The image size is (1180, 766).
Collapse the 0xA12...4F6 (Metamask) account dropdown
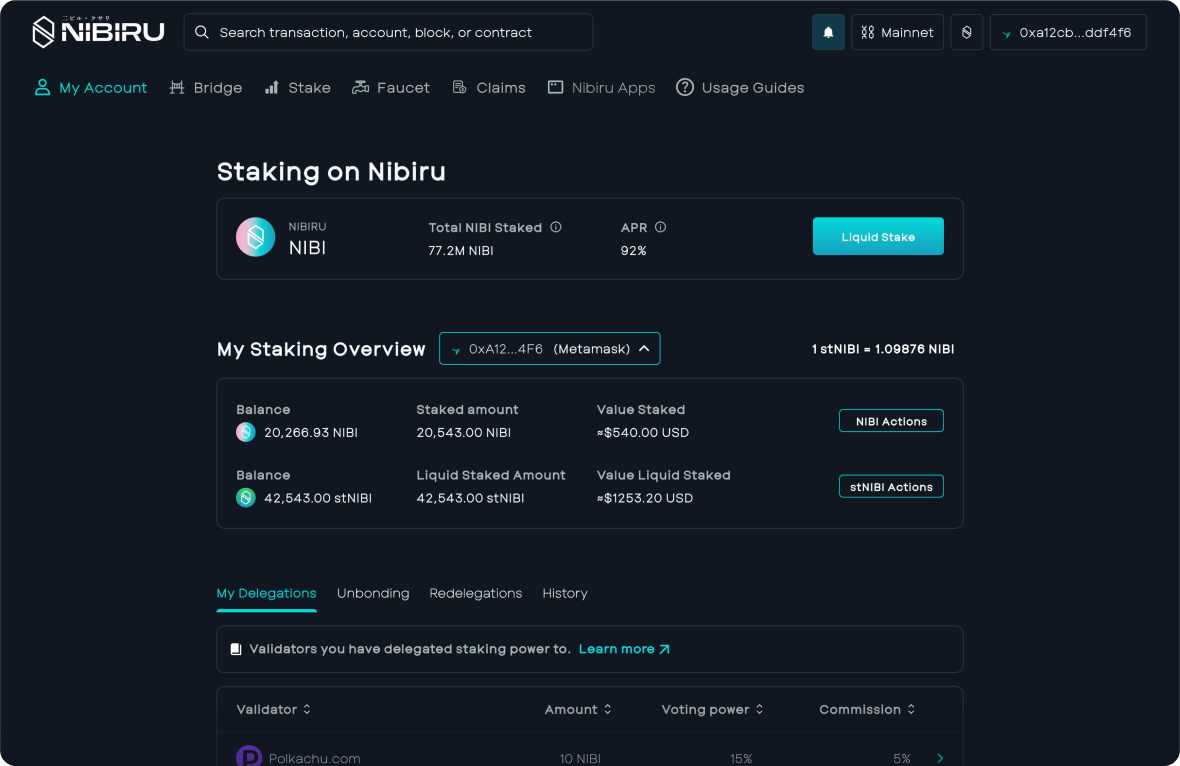(x=549, y=348)
